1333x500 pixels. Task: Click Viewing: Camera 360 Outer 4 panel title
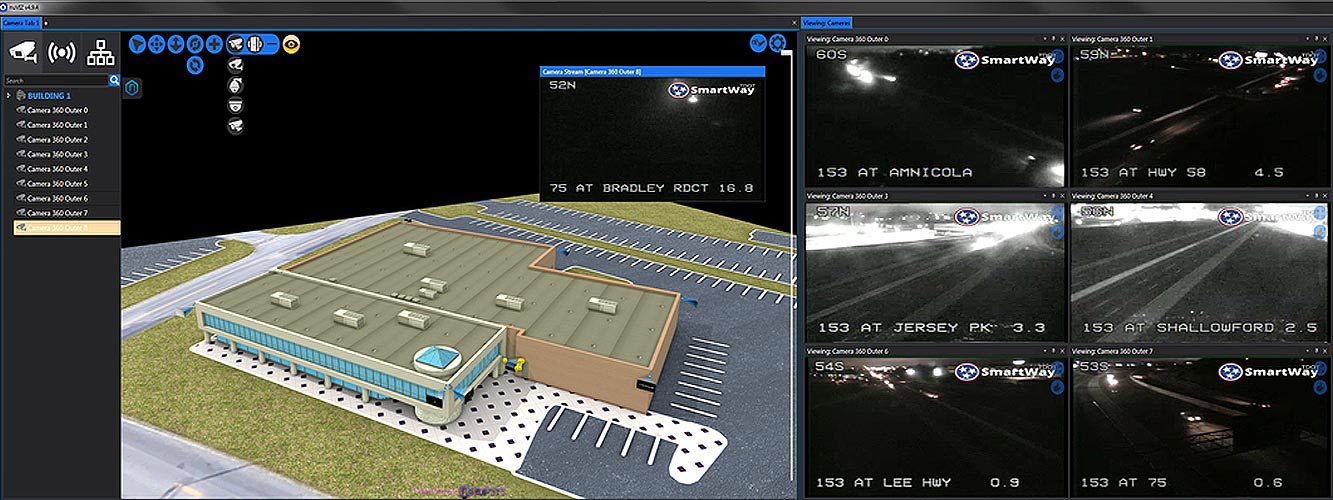pos(1112,195)
